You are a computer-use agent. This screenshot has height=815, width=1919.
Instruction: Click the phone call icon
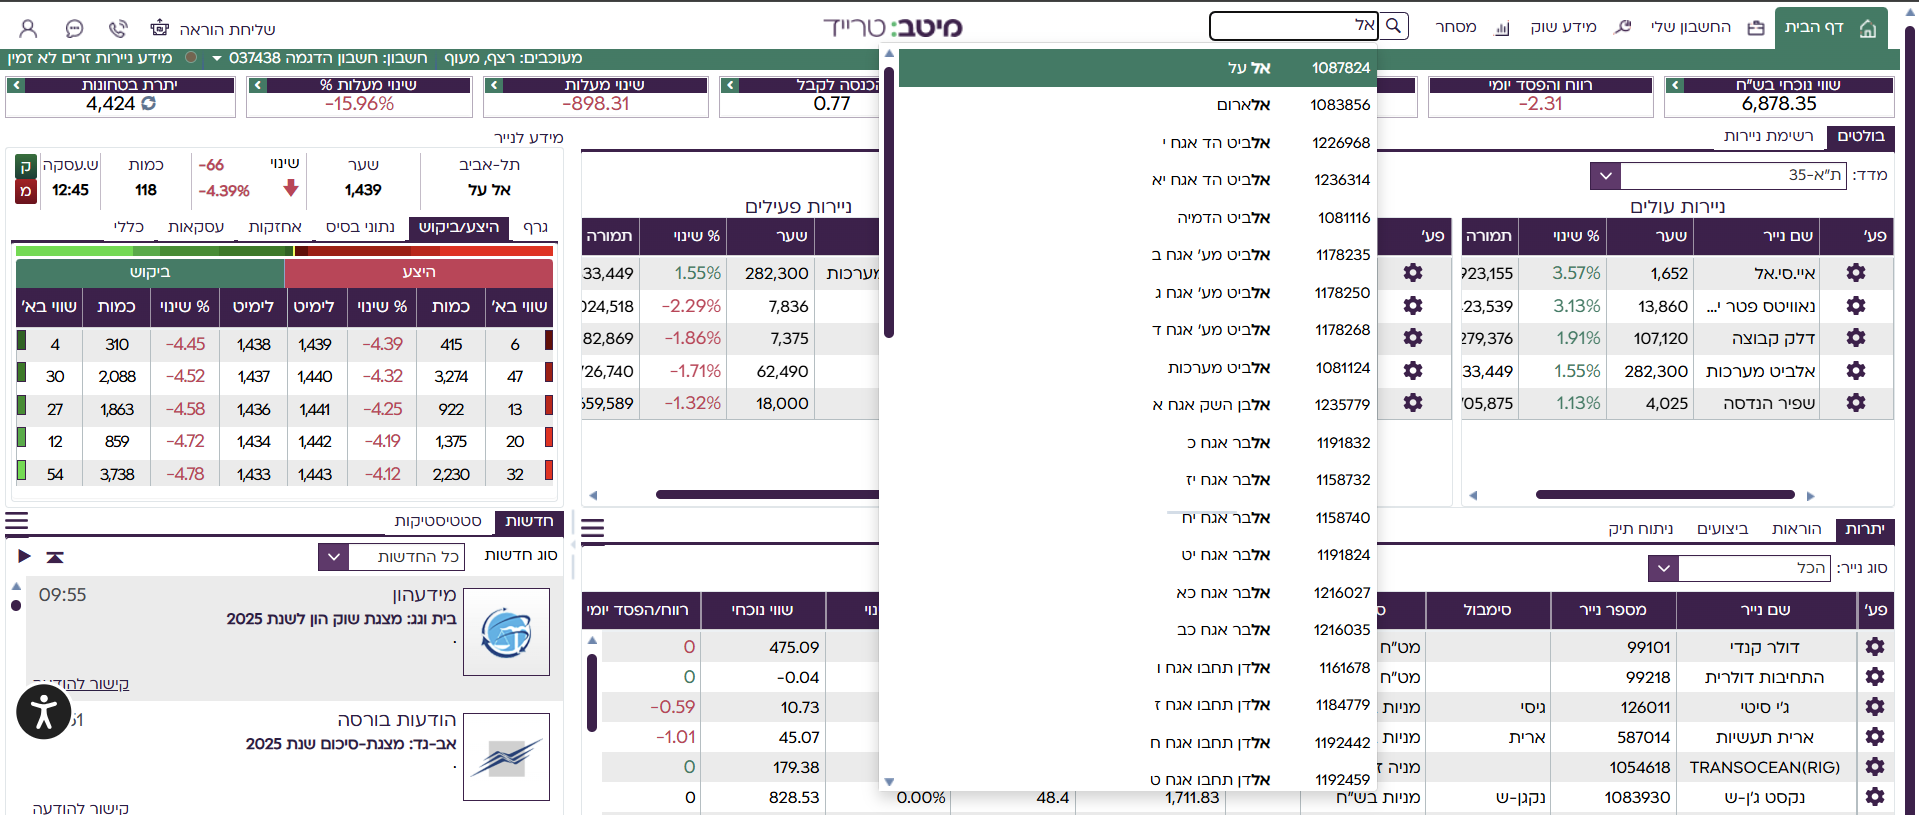118,28
